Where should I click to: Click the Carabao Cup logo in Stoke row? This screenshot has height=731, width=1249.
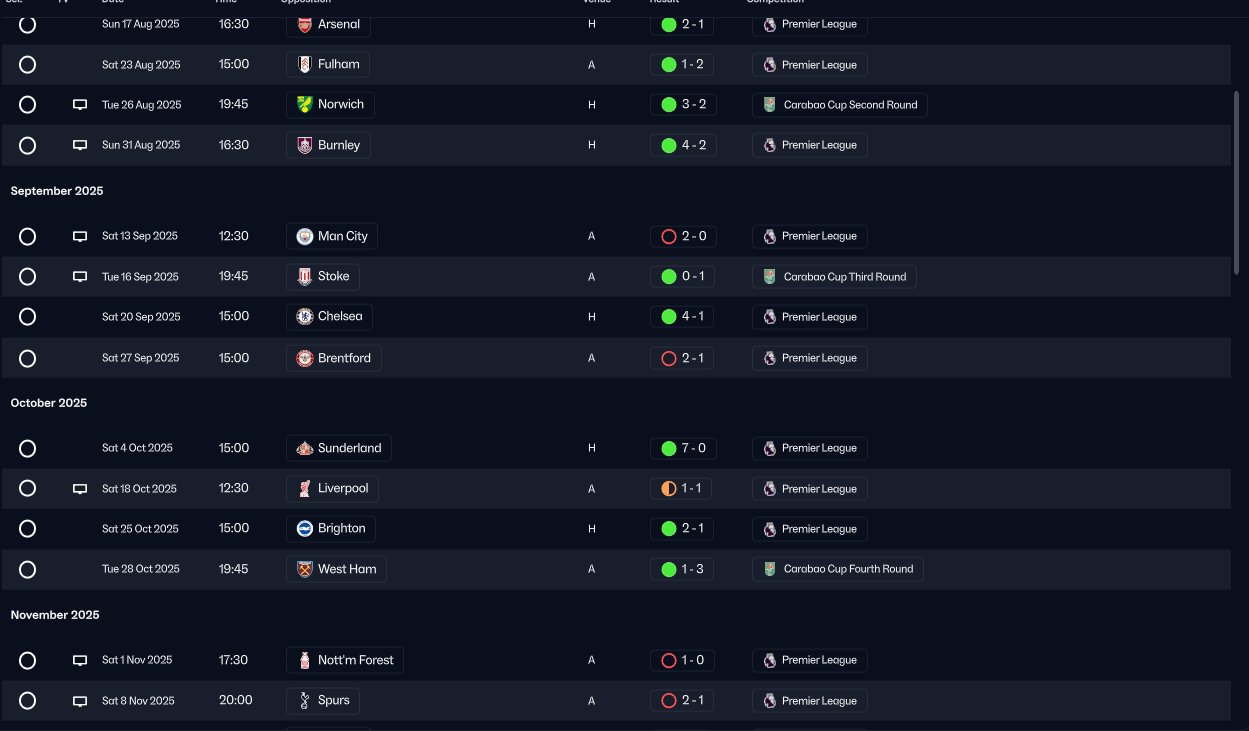point(769,277)
